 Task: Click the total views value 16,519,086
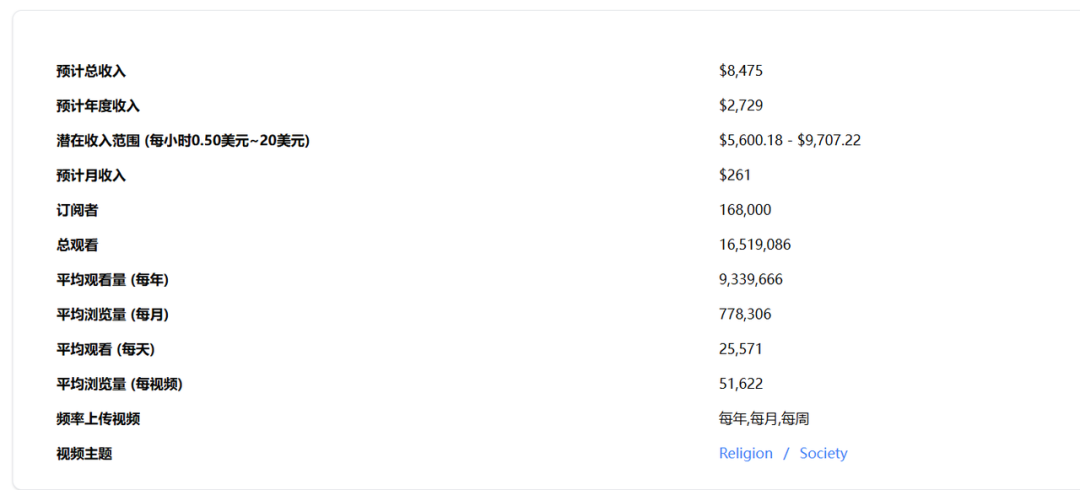click(755, 245)
